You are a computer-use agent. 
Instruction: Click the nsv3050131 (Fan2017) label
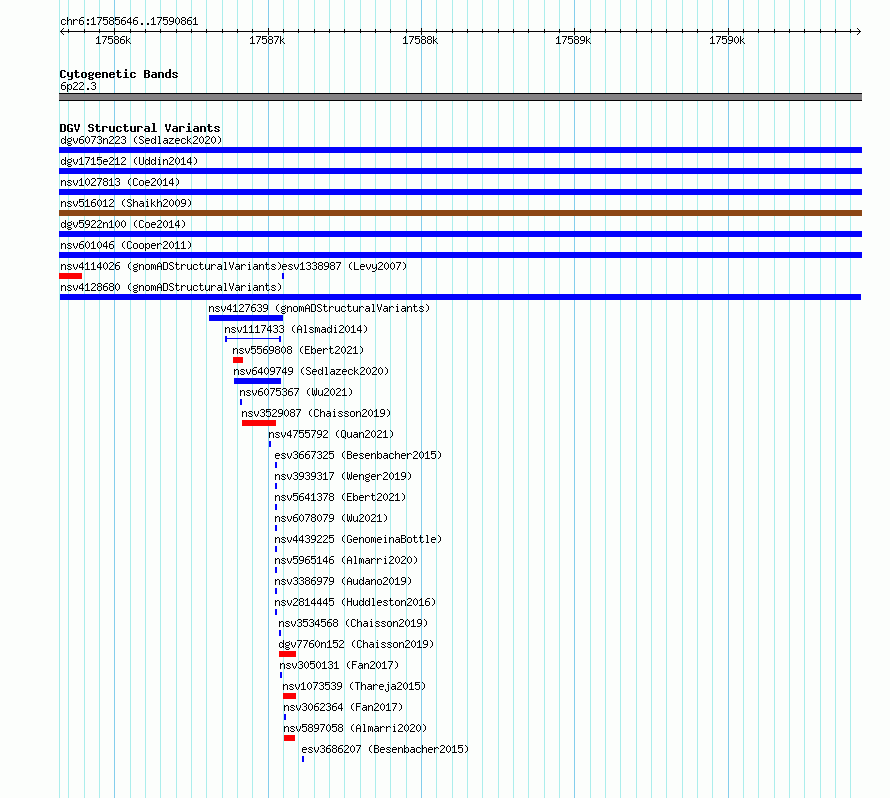point(339,665)
